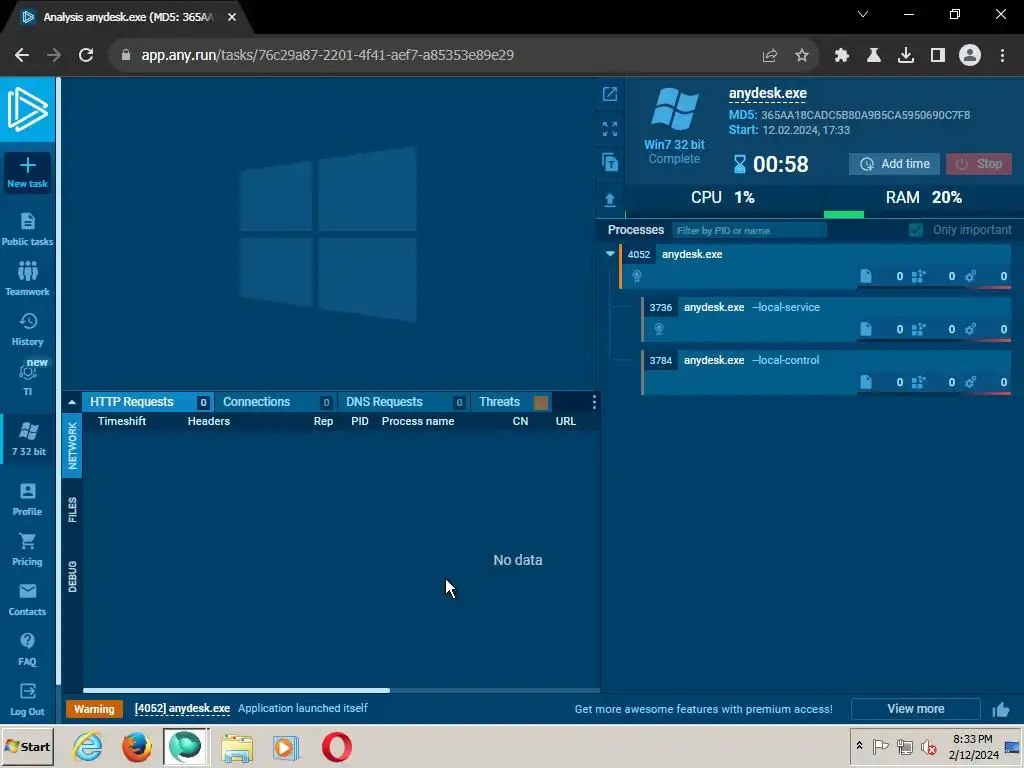1024x768 pixels.
Task: Open New task in sidebar
Action: tap(27, 172)
